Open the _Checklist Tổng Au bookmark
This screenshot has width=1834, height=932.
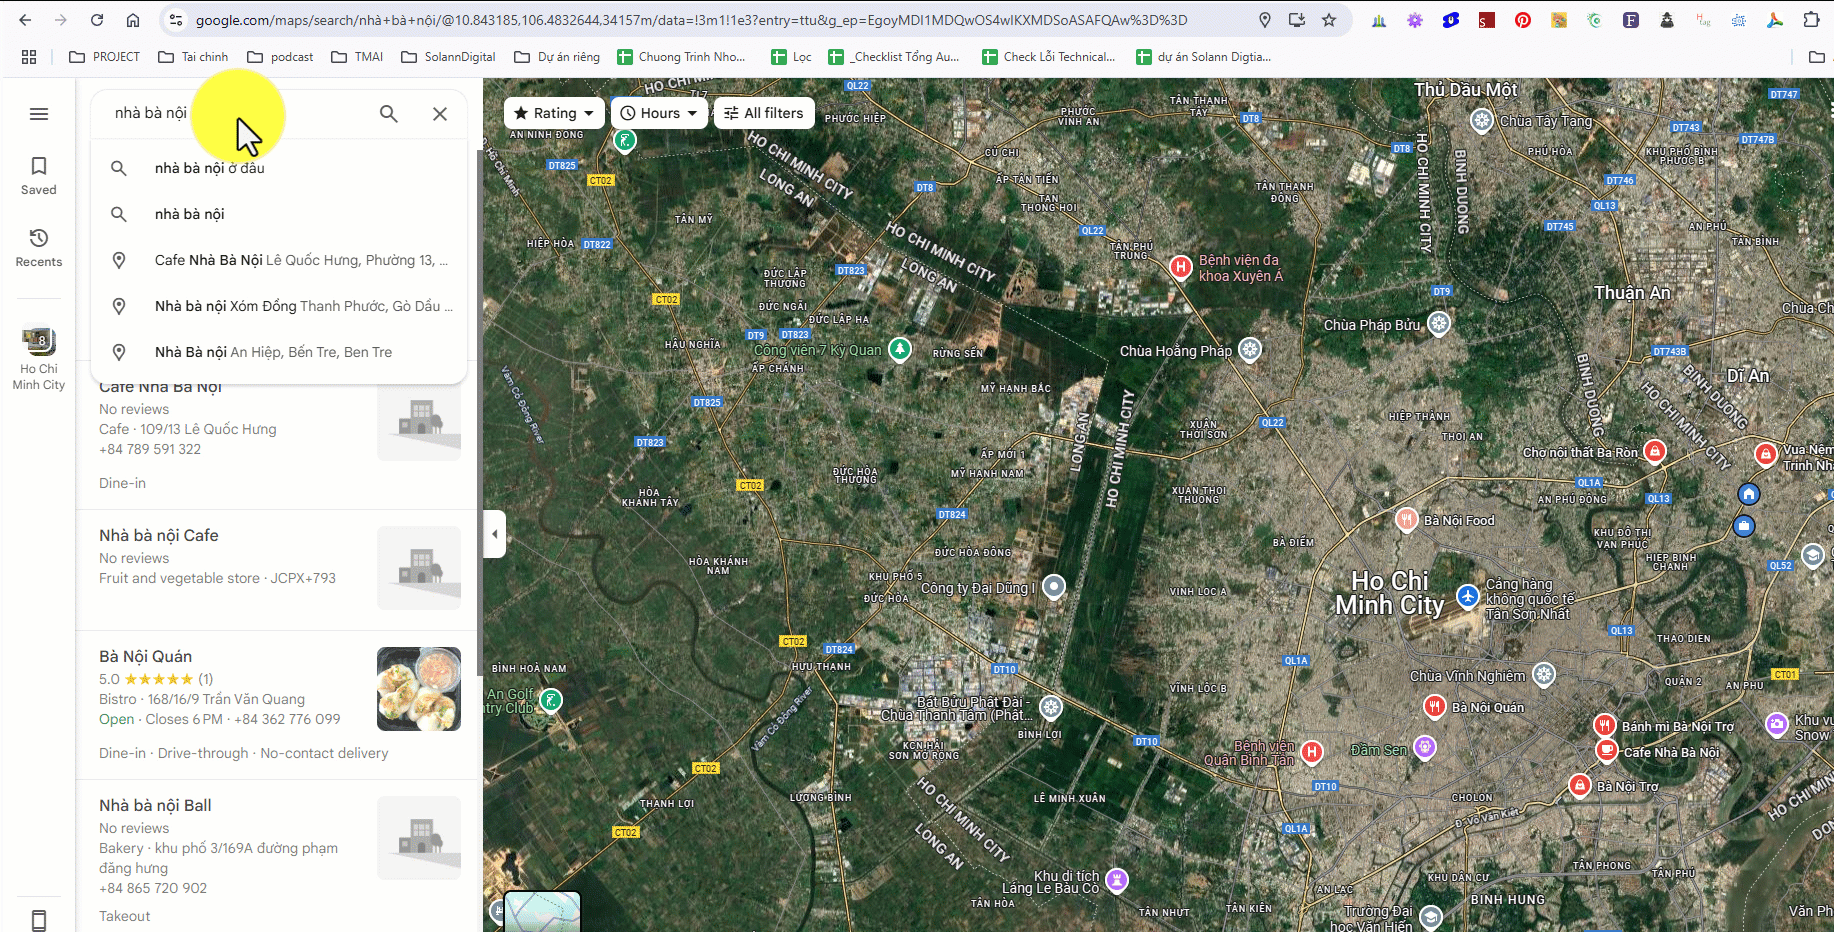(894, 57)
